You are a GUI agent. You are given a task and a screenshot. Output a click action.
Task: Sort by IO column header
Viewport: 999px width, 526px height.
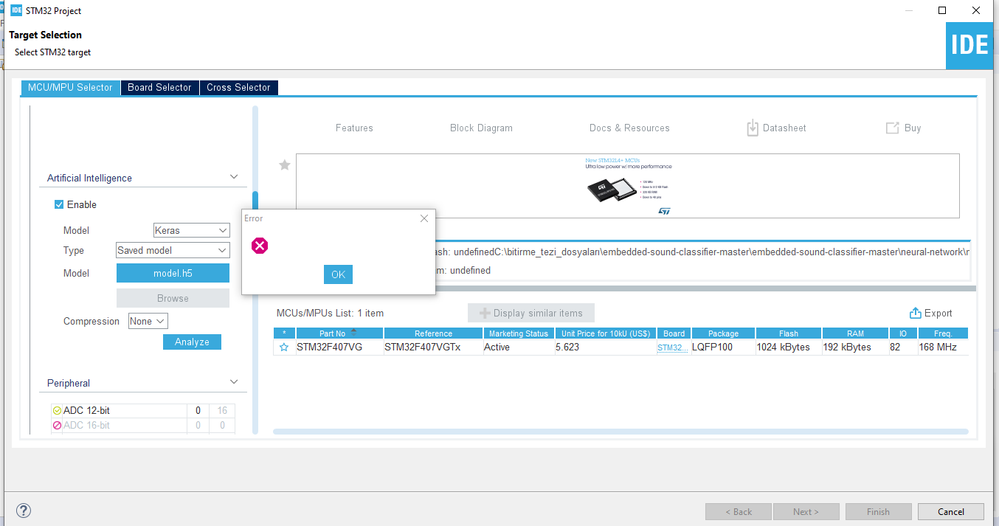pos(903,333)
